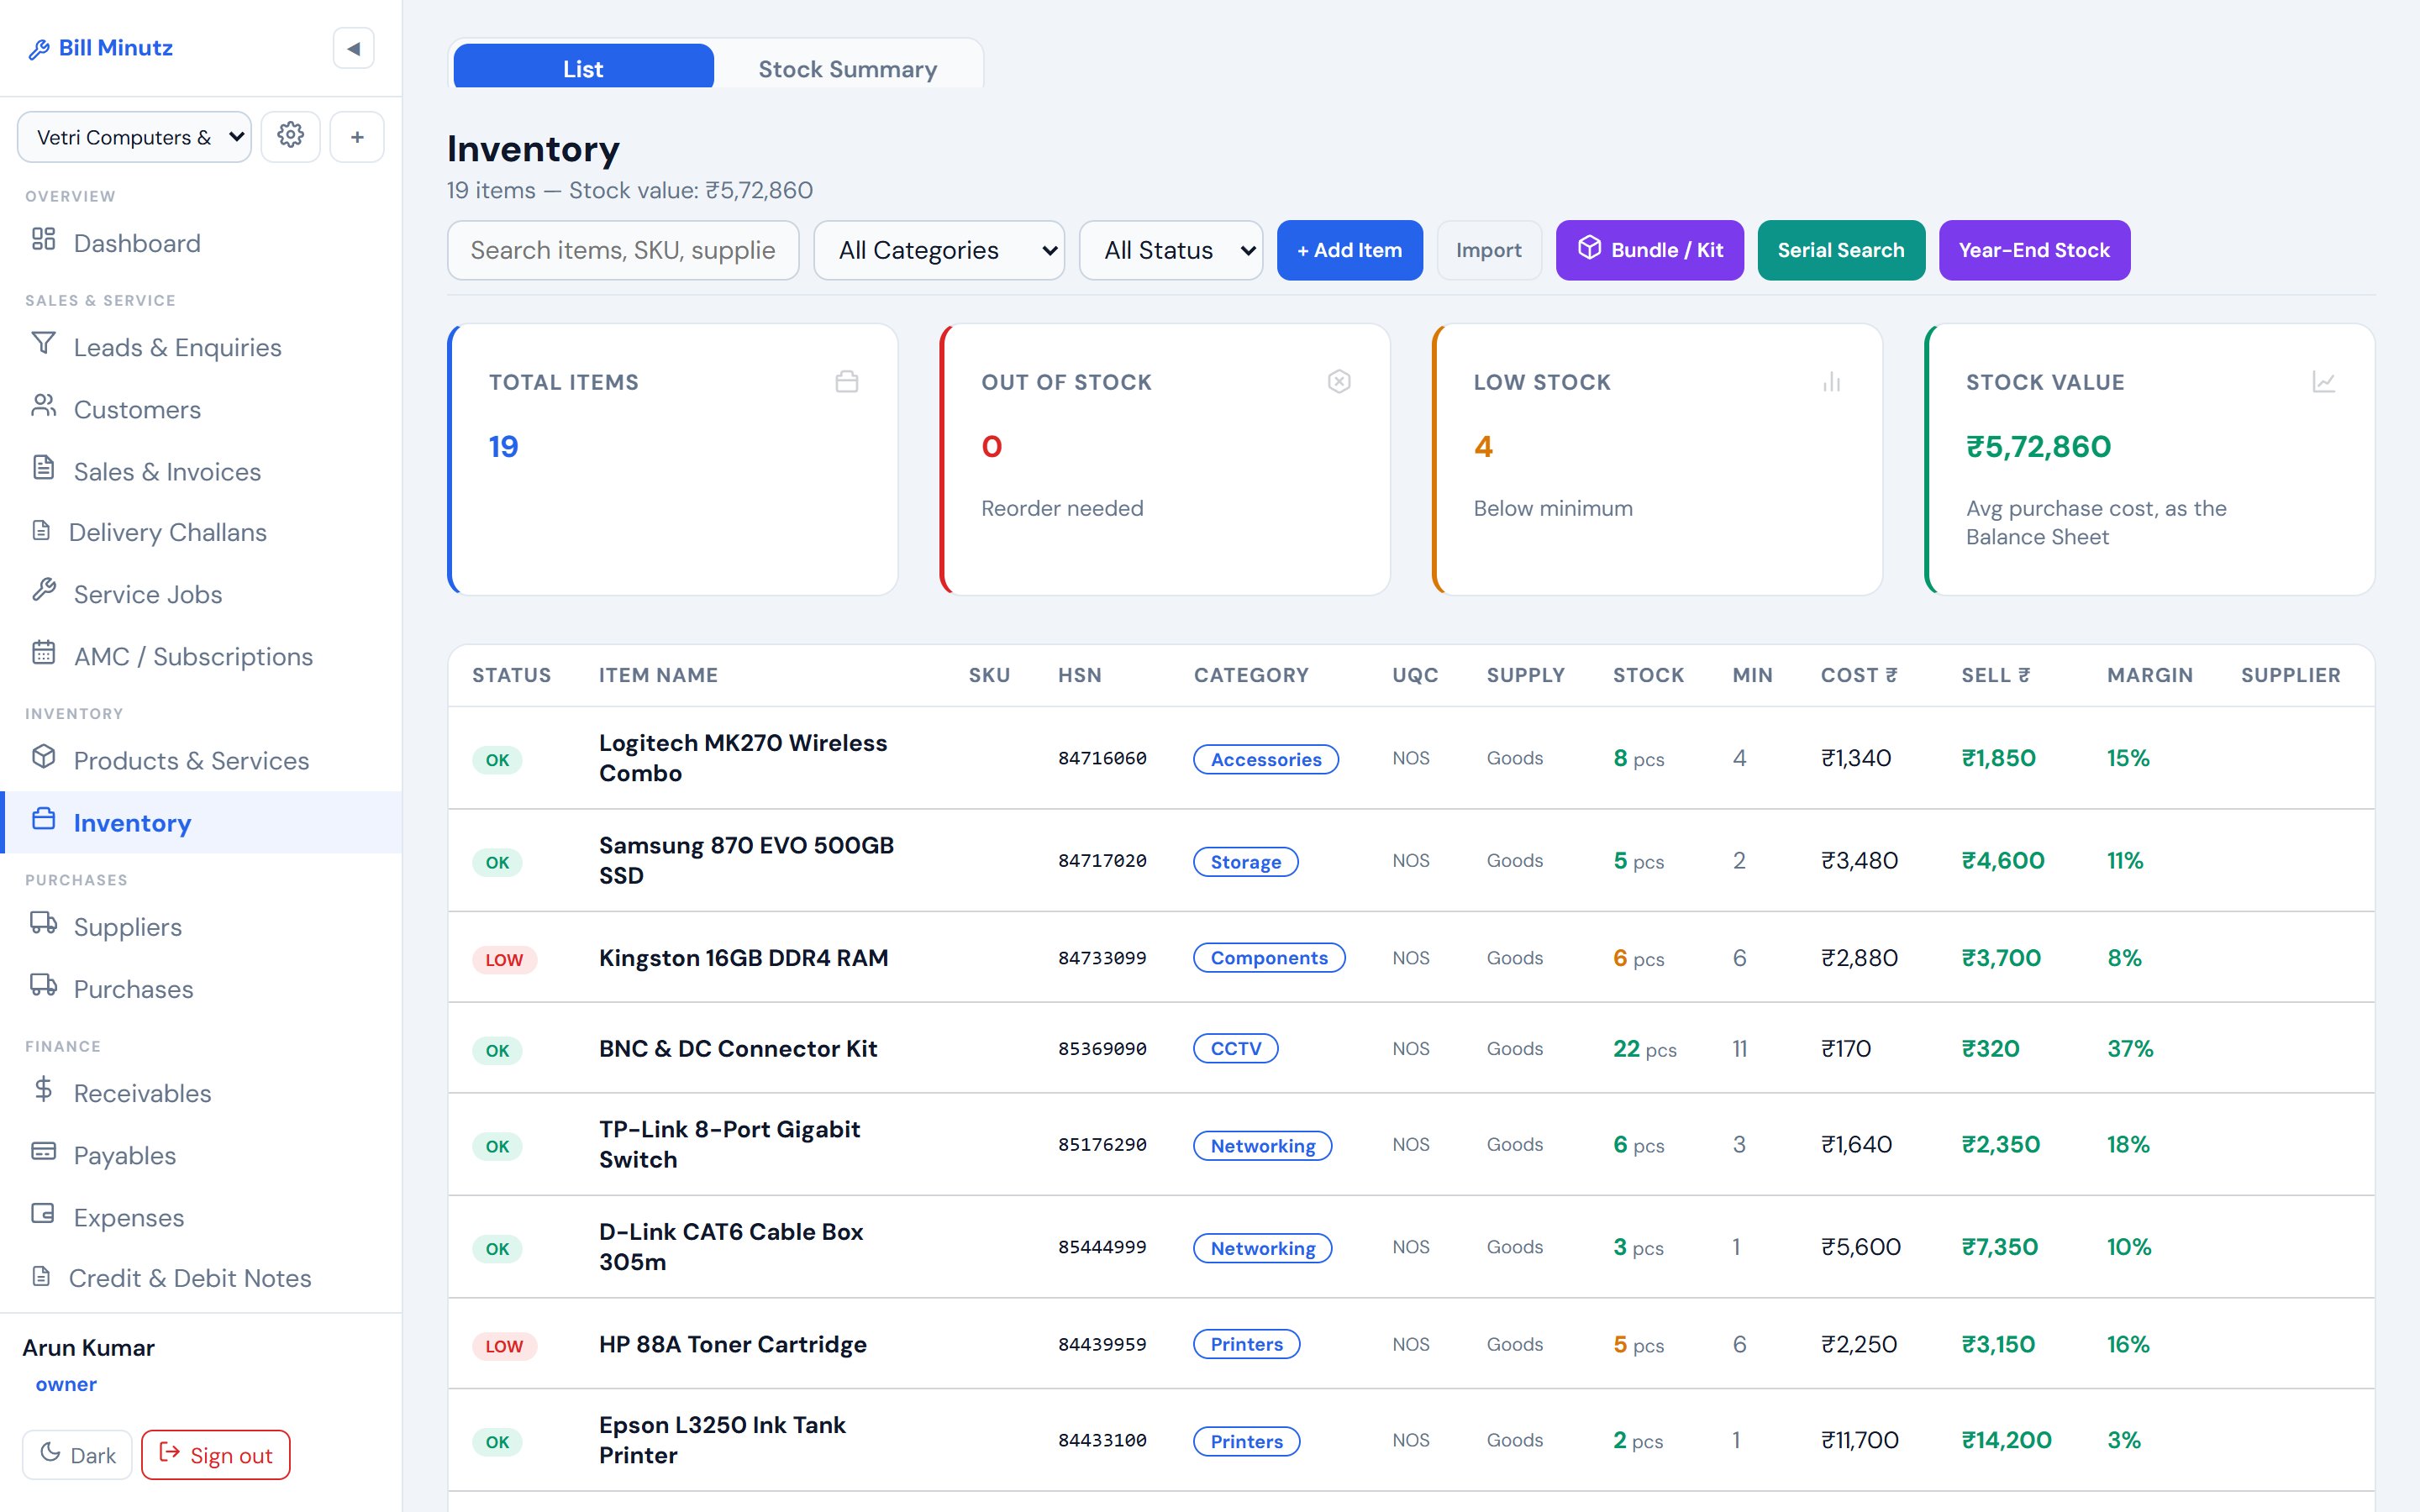Click the Service Jobs wrench icon
The width and height of the screenshot is (2420, 1512).
43,590
